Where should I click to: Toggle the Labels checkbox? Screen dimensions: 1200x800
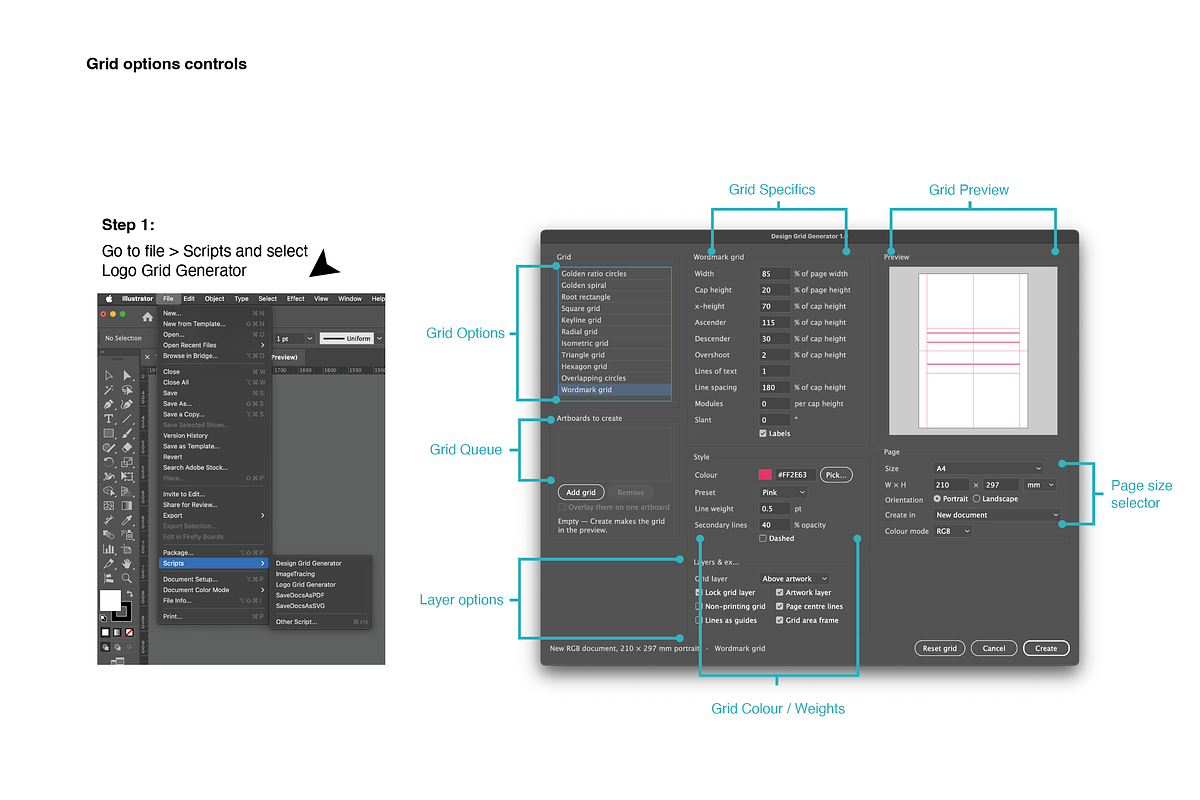click(x=763, y=433)
